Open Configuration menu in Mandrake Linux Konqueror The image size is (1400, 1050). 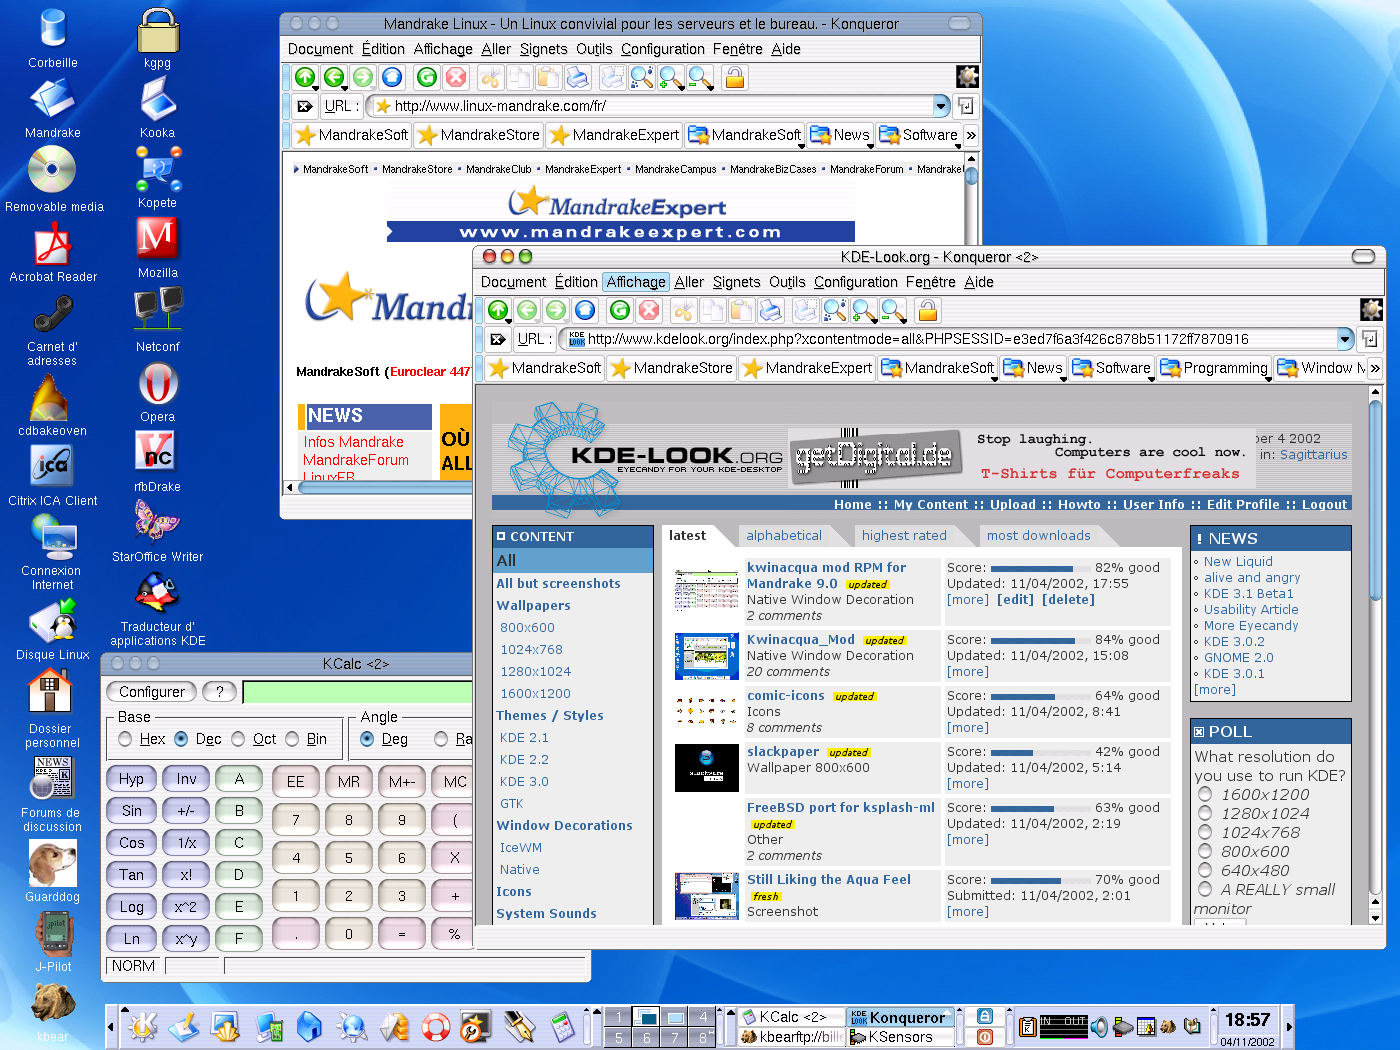[x=662, y=49]
